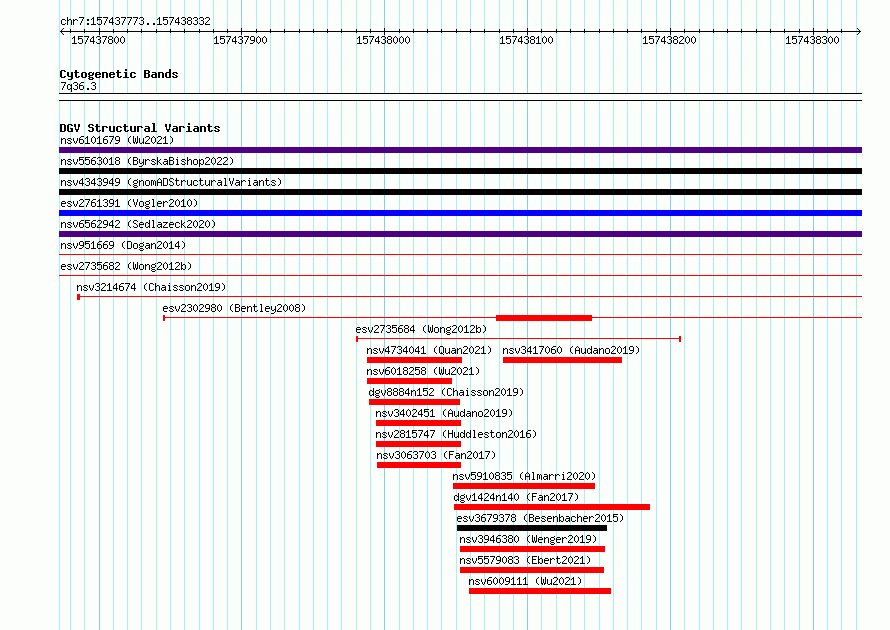Click the nsv6101679 (Wu2021) variant label
Image resolution: width=890 pixels, height=630 pixels.
[117, 140]
